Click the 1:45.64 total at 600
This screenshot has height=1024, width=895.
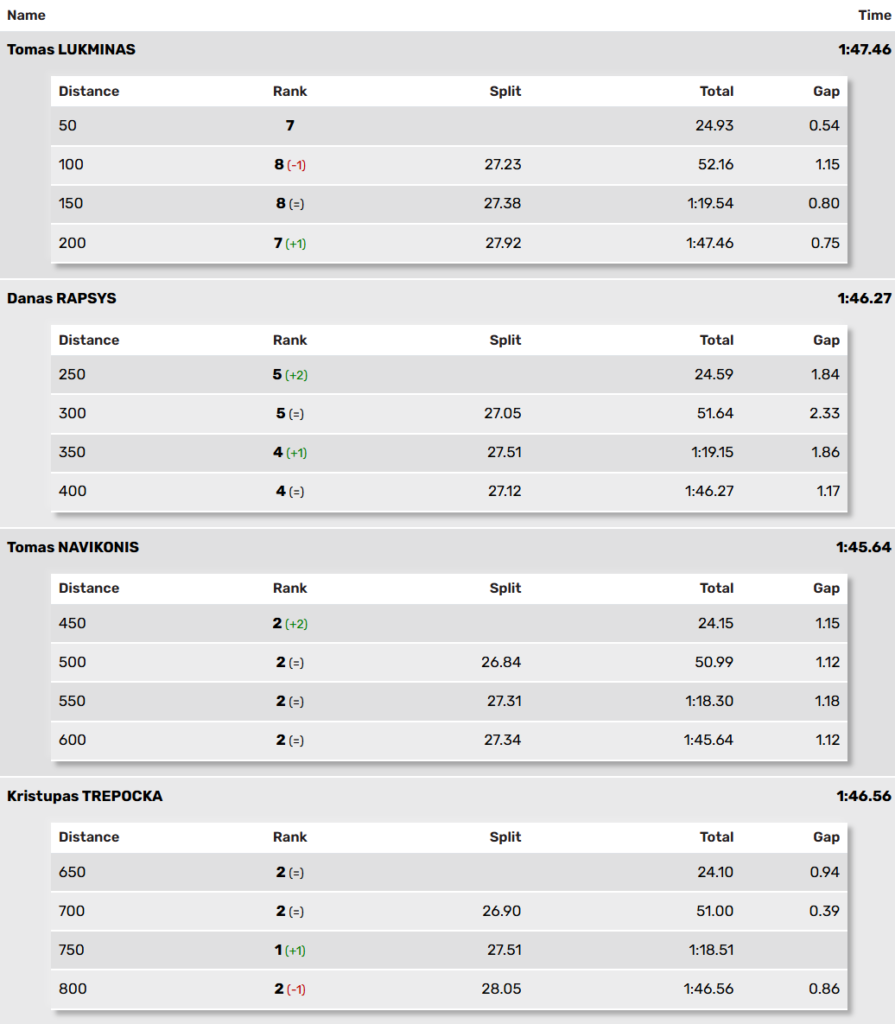708,740
